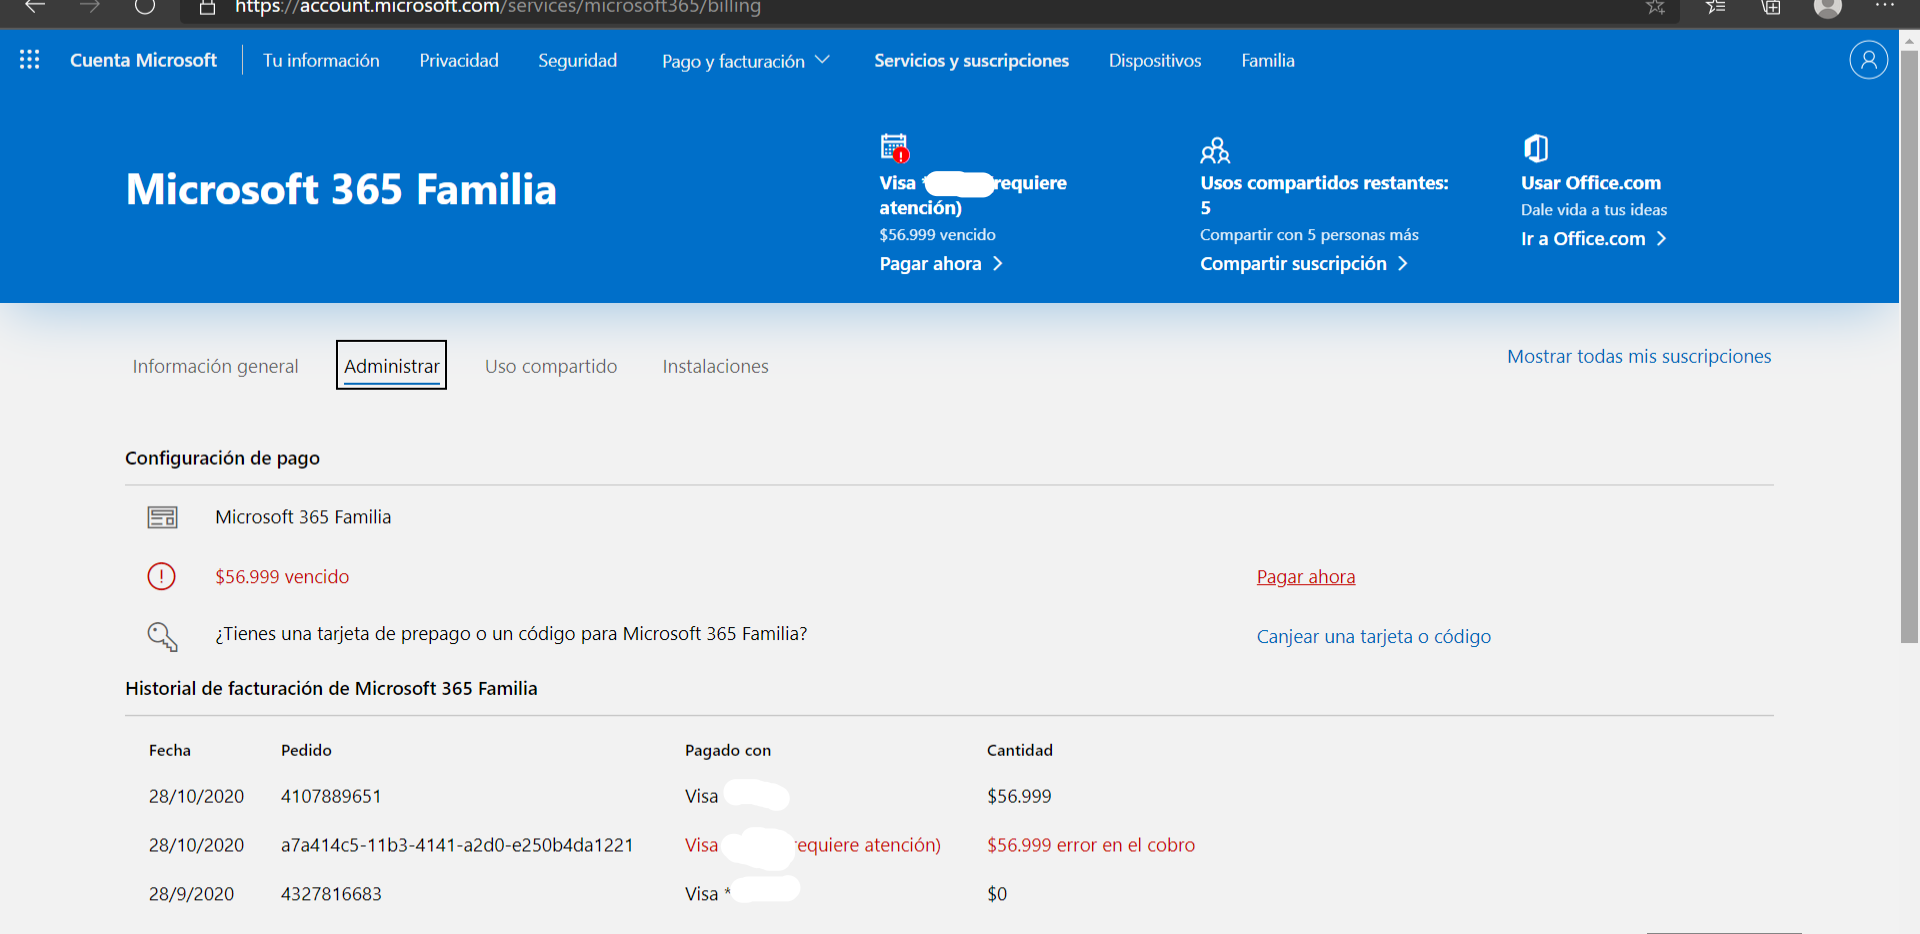Switch to the Instalaciones tab
The height and width of the screenshot is (934, 1920).
(715, 366)
